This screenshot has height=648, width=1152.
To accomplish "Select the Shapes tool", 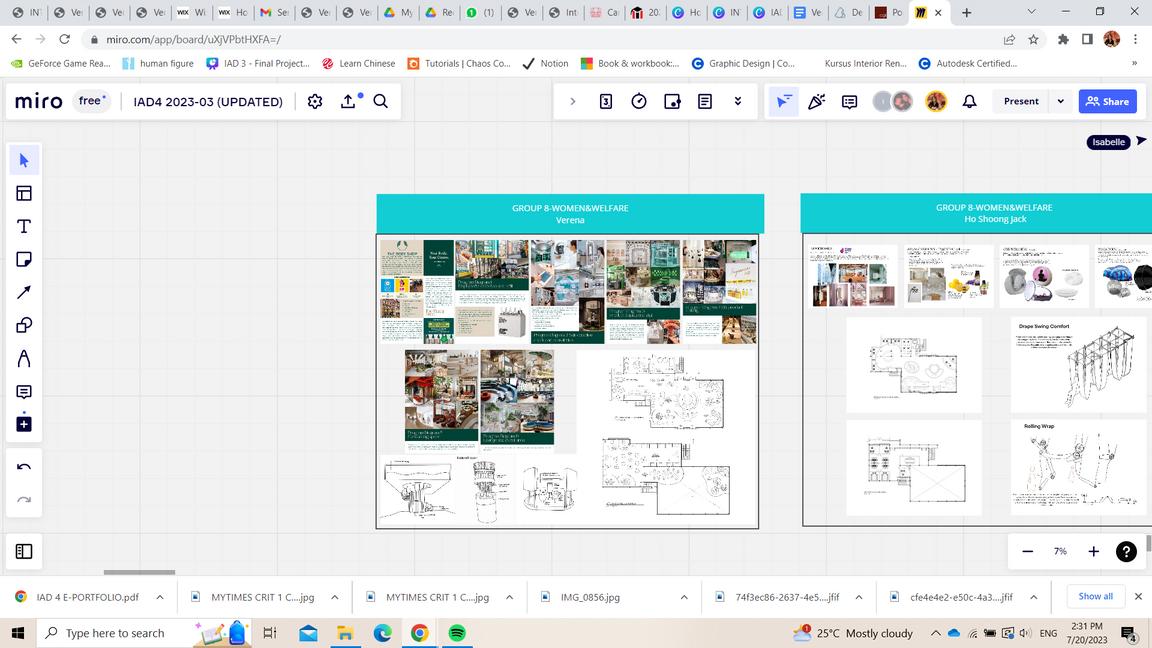I will coord(24,325).
